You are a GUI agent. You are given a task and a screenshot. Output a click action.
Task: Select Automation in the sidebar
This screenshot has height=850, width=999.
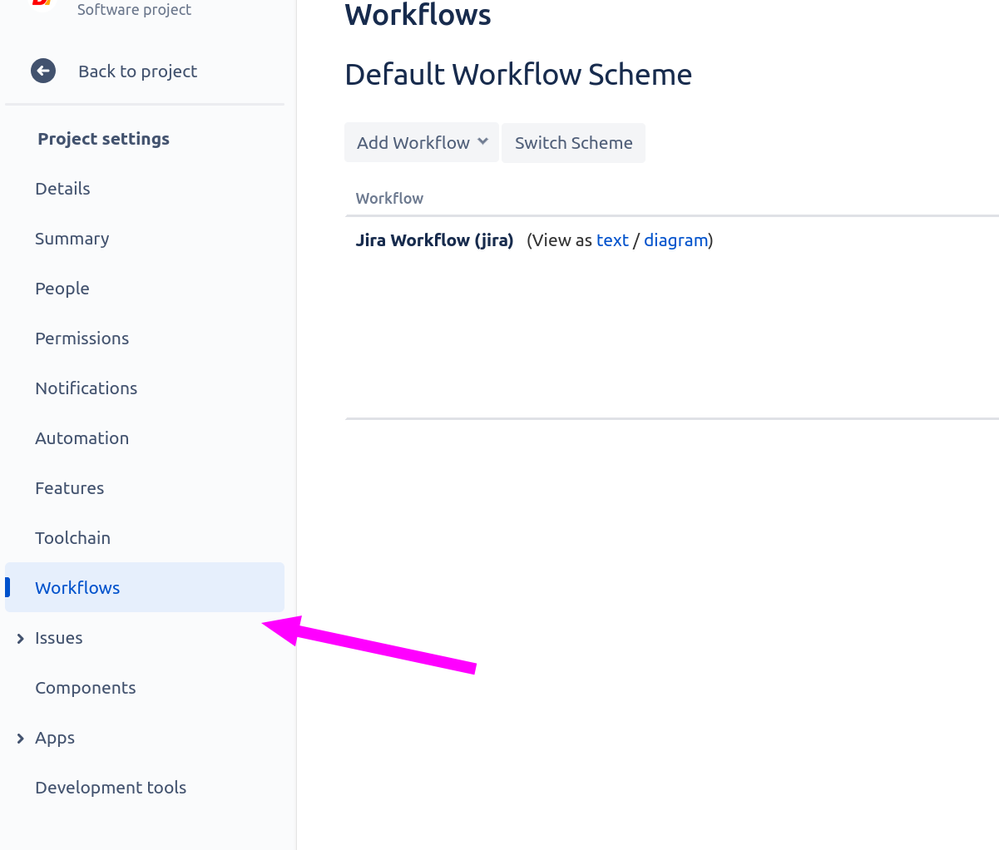click(x=82, y=438)
